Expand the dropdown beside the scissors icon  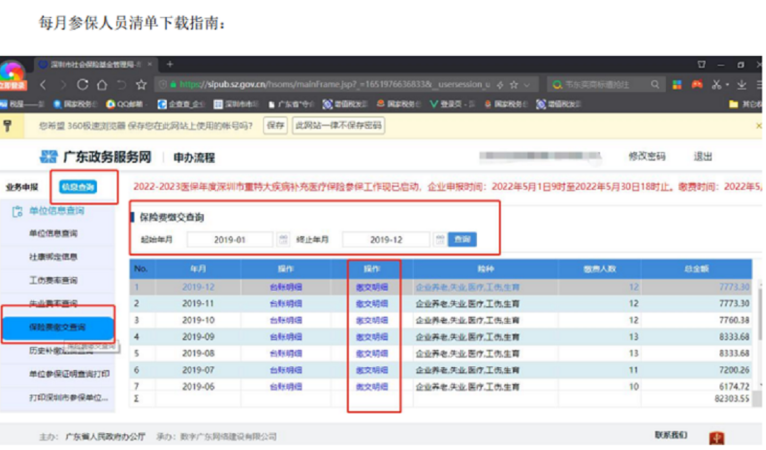click(727, 85)
